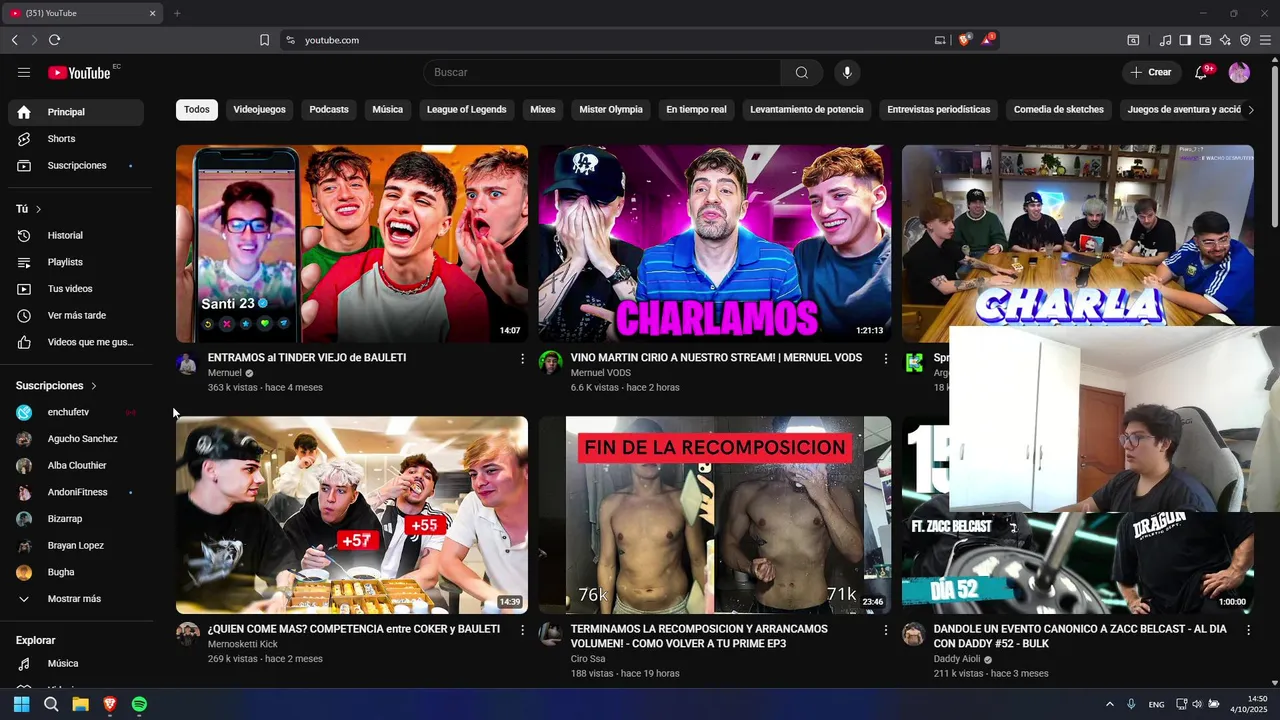This screenshot has height=720, width=1280.
Task: Select the League of Legends chip
Action: click(466, 110)
